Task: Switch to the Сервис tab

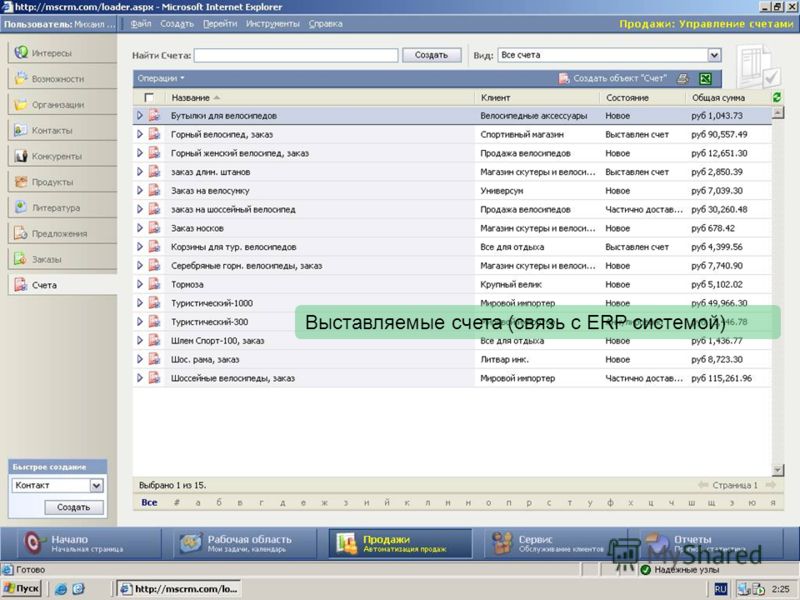Action: 554,543
